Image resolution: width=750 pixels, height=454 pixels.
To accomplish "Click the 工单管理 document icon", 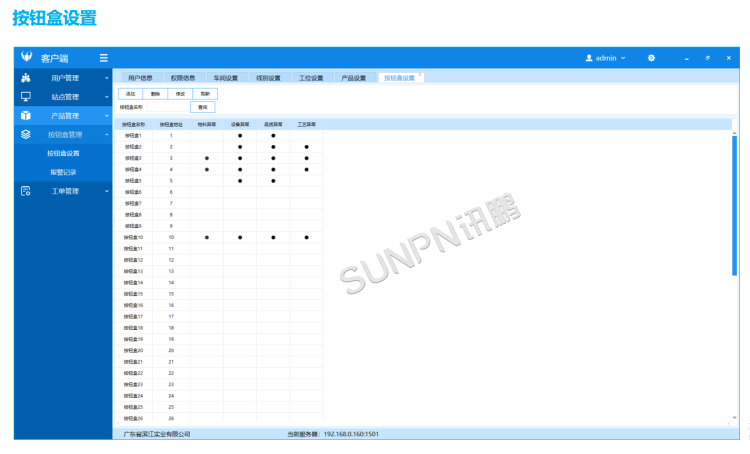I will click(x=26, y=190).
